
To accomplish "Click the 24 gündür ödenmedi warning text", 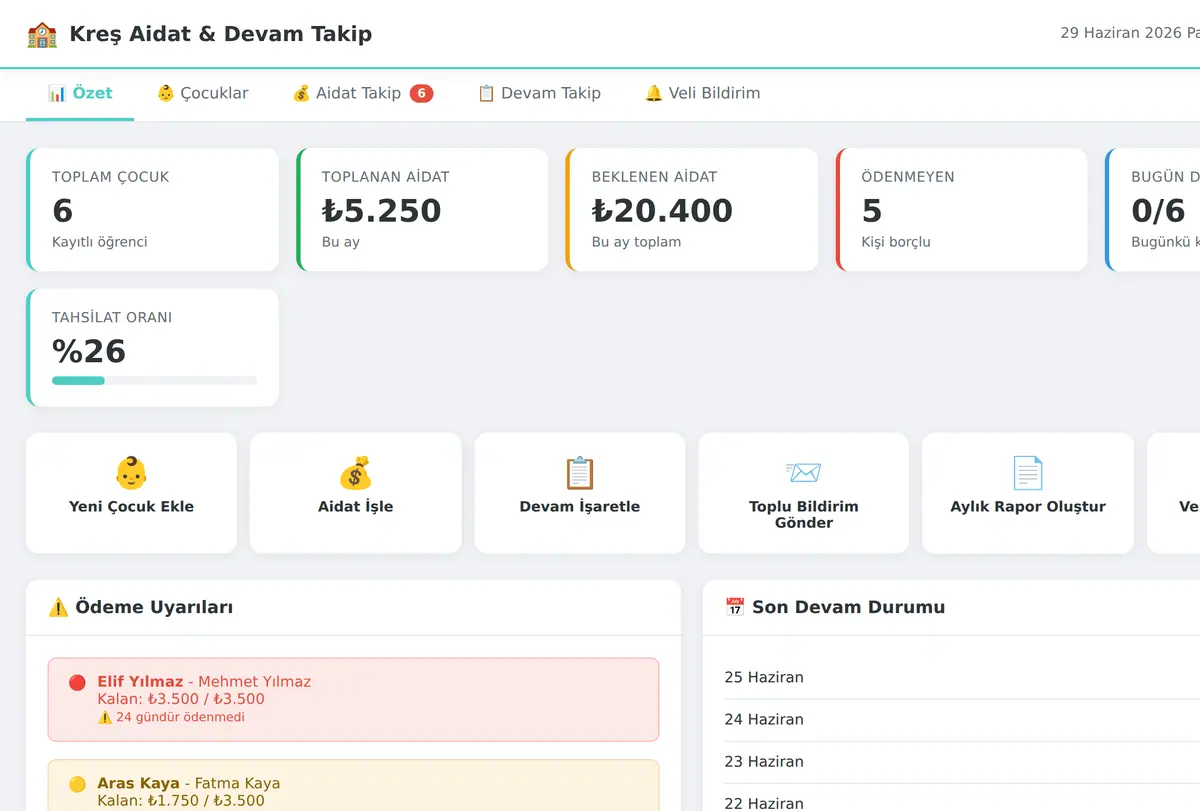I will point(171,717).
